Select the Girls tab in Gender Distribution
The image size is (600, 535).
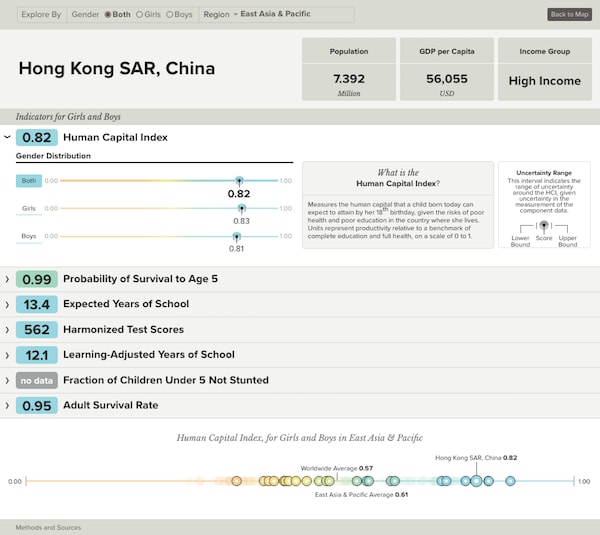pyautogui.click(x=29, y=209)
